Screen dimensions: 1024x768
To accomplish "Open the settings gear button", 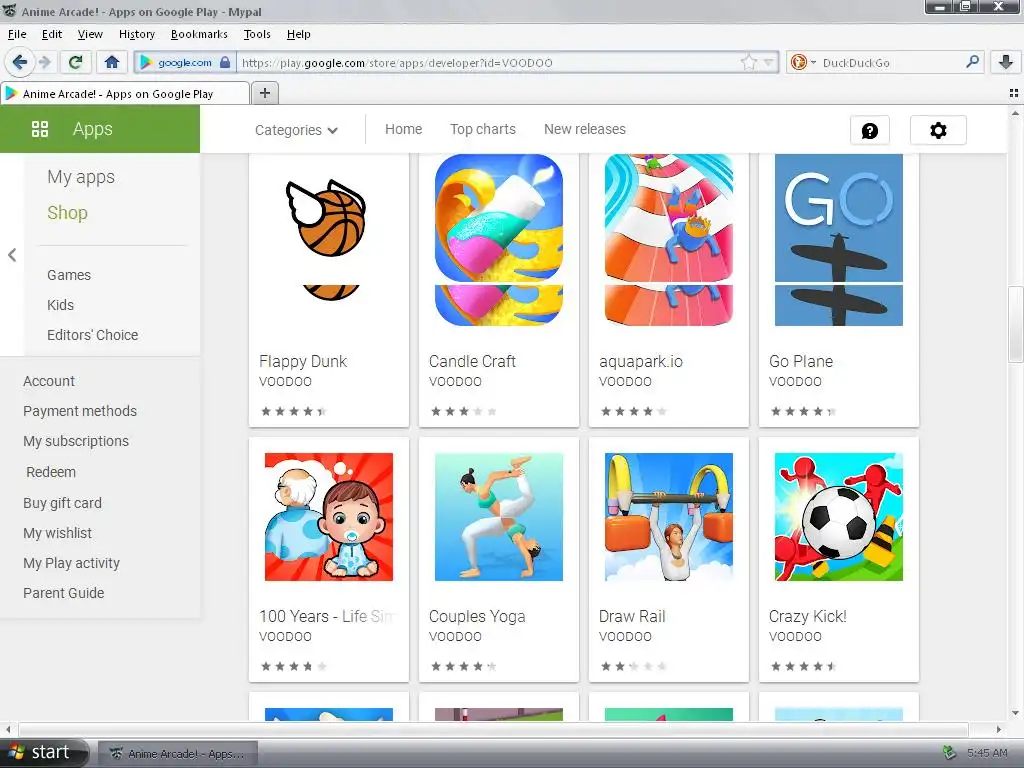I will coord(938,131).
